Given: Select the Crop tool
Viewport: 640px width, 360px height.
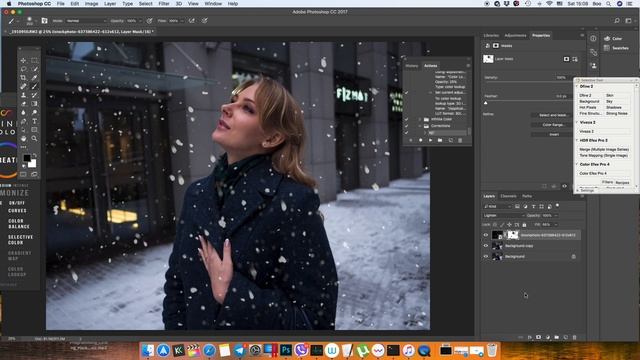Looking at the screenshot, I should coord(23,78).
